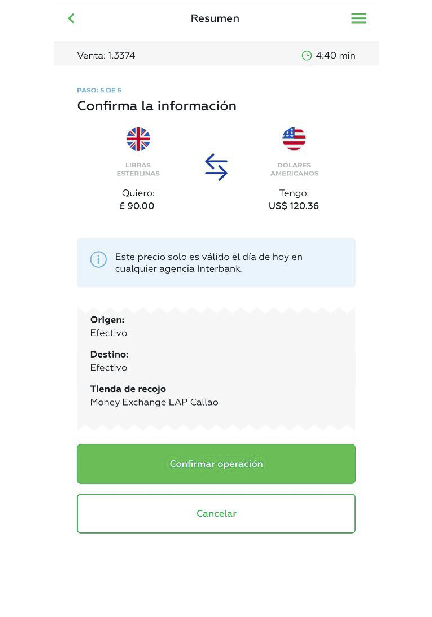Tap the Tengo US$ 120.36 amount
This screenshot has width=432, height=617.
[x=294, y=200]
